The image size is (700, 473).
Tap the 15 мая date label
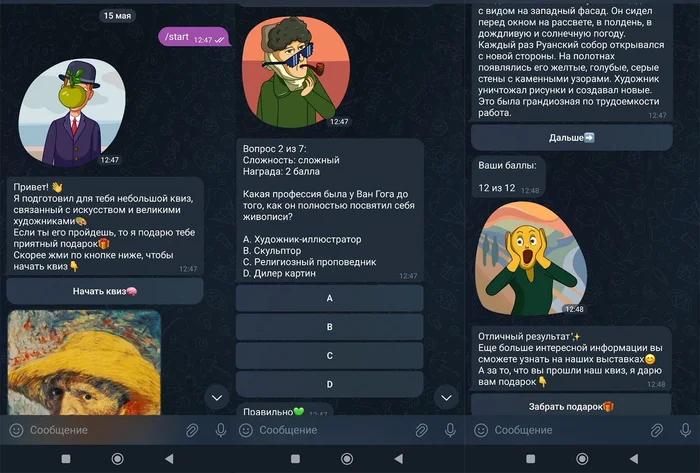[117, 16]
